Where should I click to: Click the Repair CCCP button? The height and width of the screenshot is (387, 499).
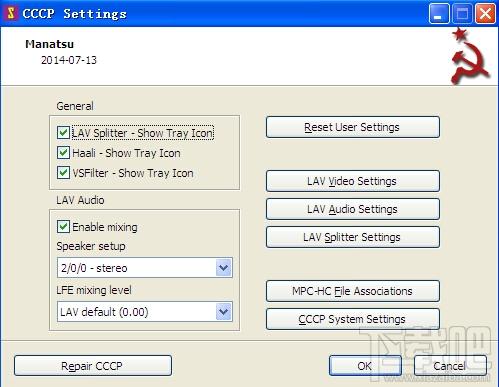tap(93, 366)
